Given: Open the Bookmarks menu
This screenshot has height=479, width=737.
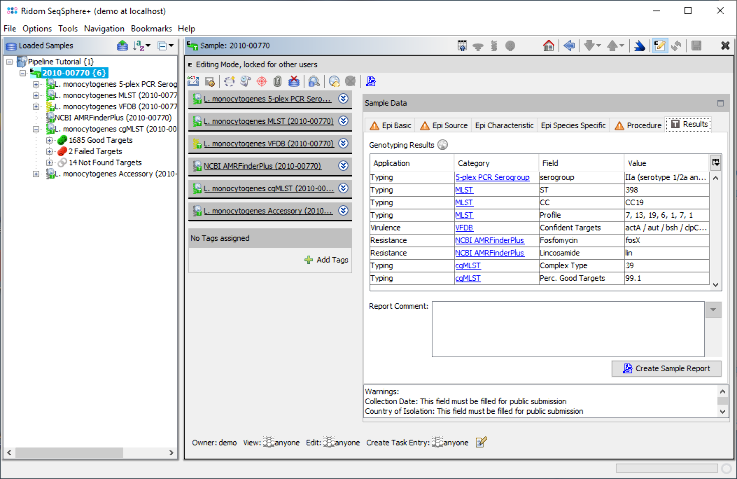Looking at the screenshot, I should (151, 28).
